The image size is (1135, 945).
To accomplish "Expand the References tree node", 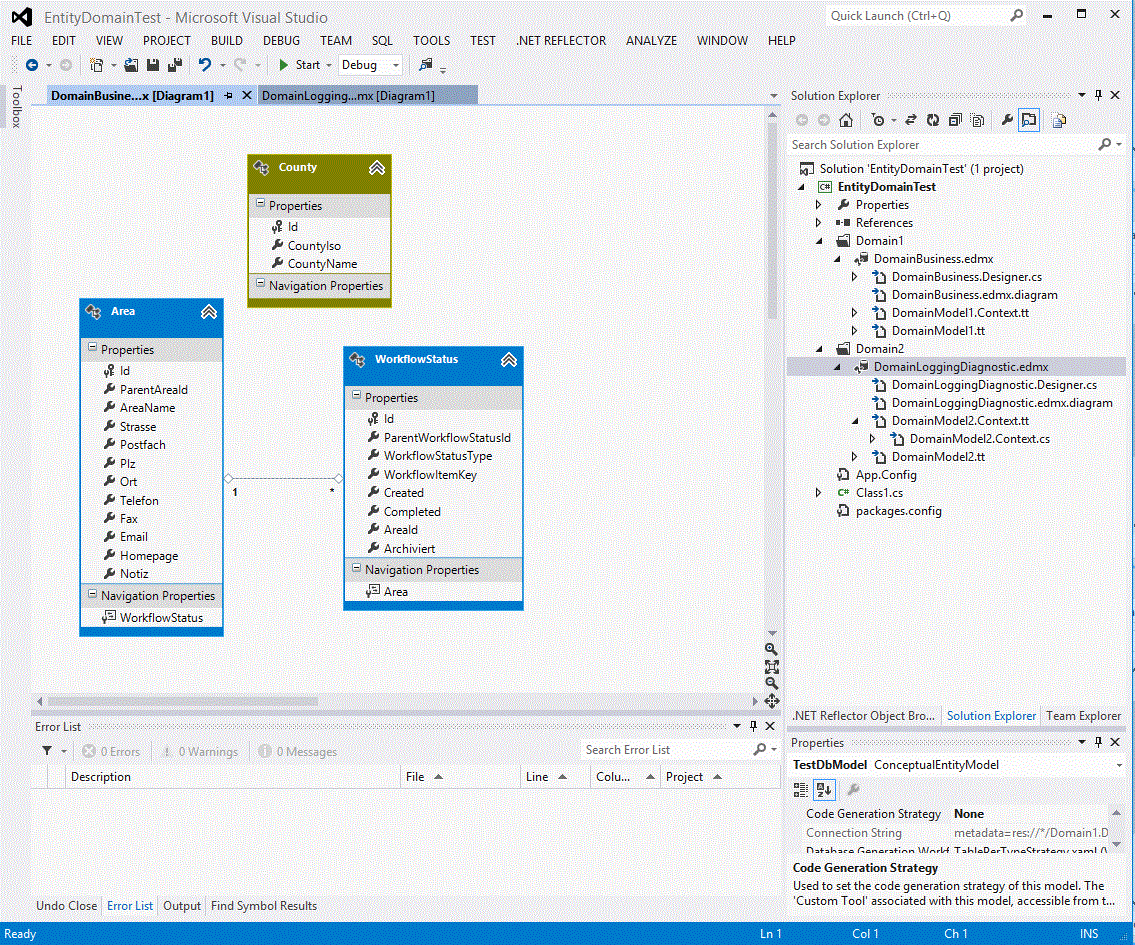I will 819,223.
